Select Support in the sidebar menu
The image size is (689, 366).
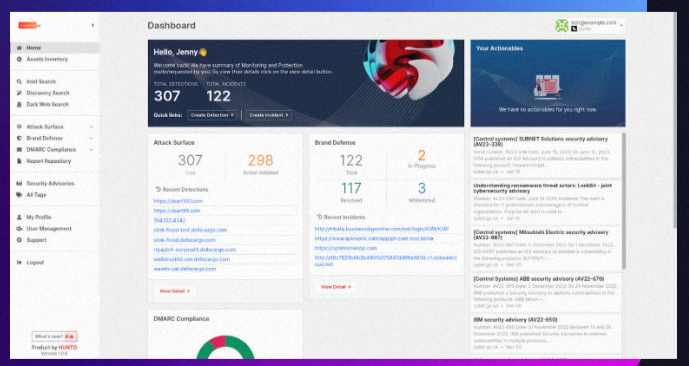[36, 240]
